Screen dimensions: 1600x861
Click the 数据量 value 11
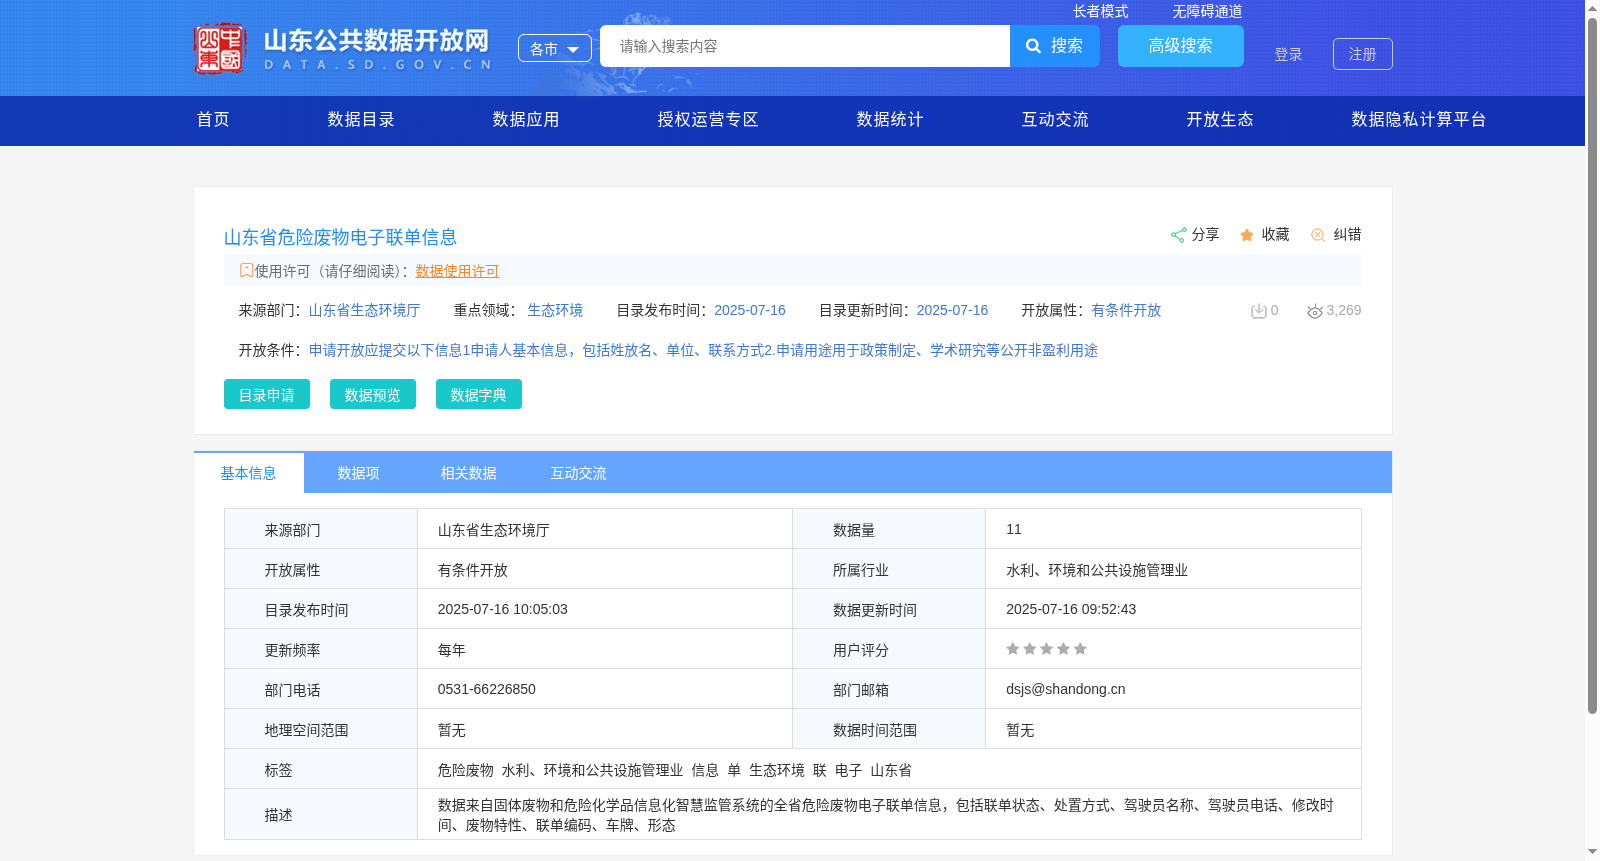[x=1014, y=529]
